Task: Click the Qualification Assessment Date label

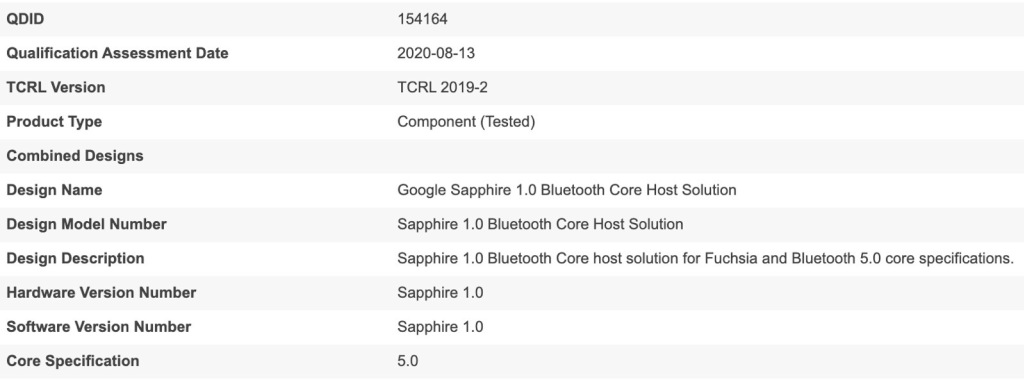Action: pos(118,53)
